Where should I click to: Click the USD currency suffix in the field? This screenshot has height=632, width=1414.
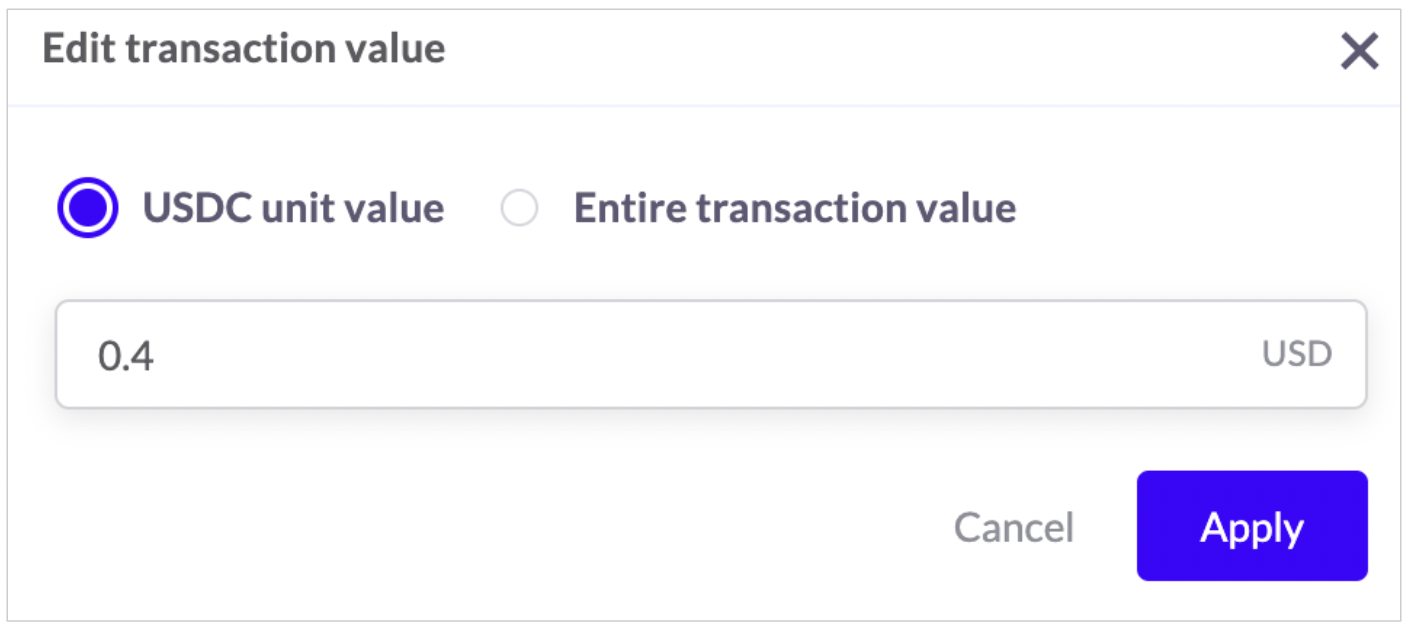[1296, 354]
